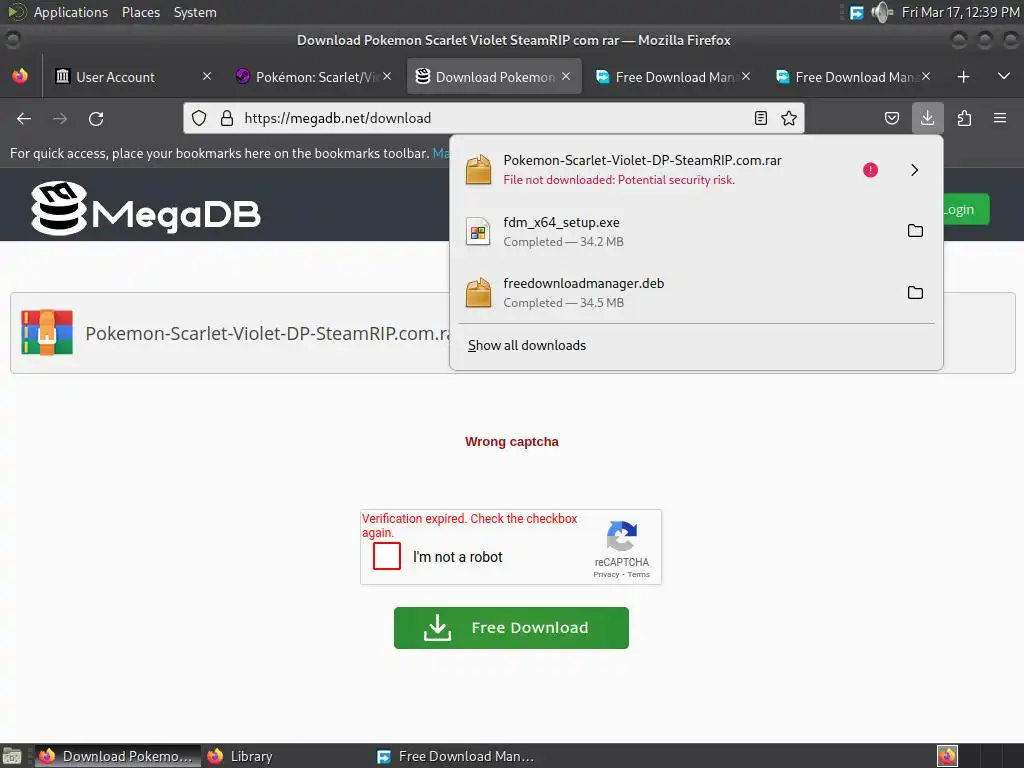Click Pokemon-Scarlet-Violet-DP-SteamRIP.com.rar in downloads panel
Screen dimensions: 1024x768
642,160
